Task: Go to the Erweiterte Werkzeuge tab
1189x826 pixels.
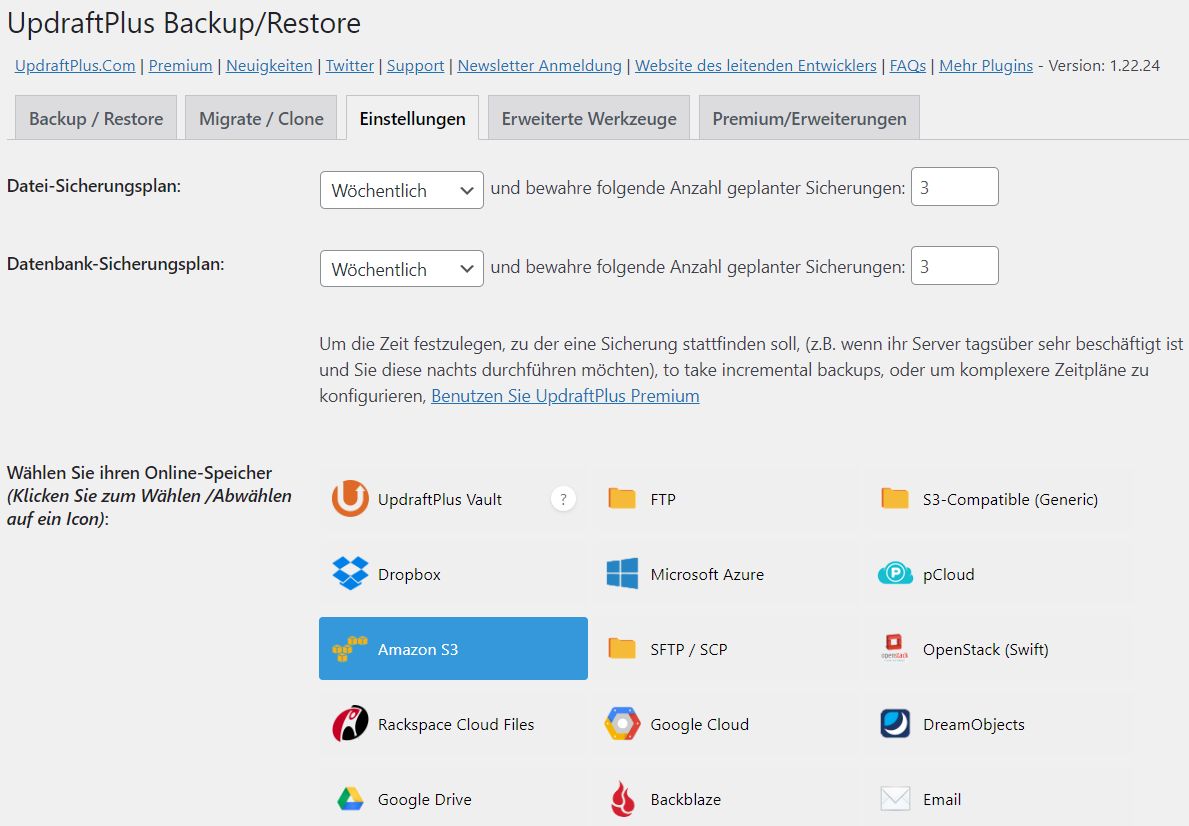Action: click(x=588, y=118)
